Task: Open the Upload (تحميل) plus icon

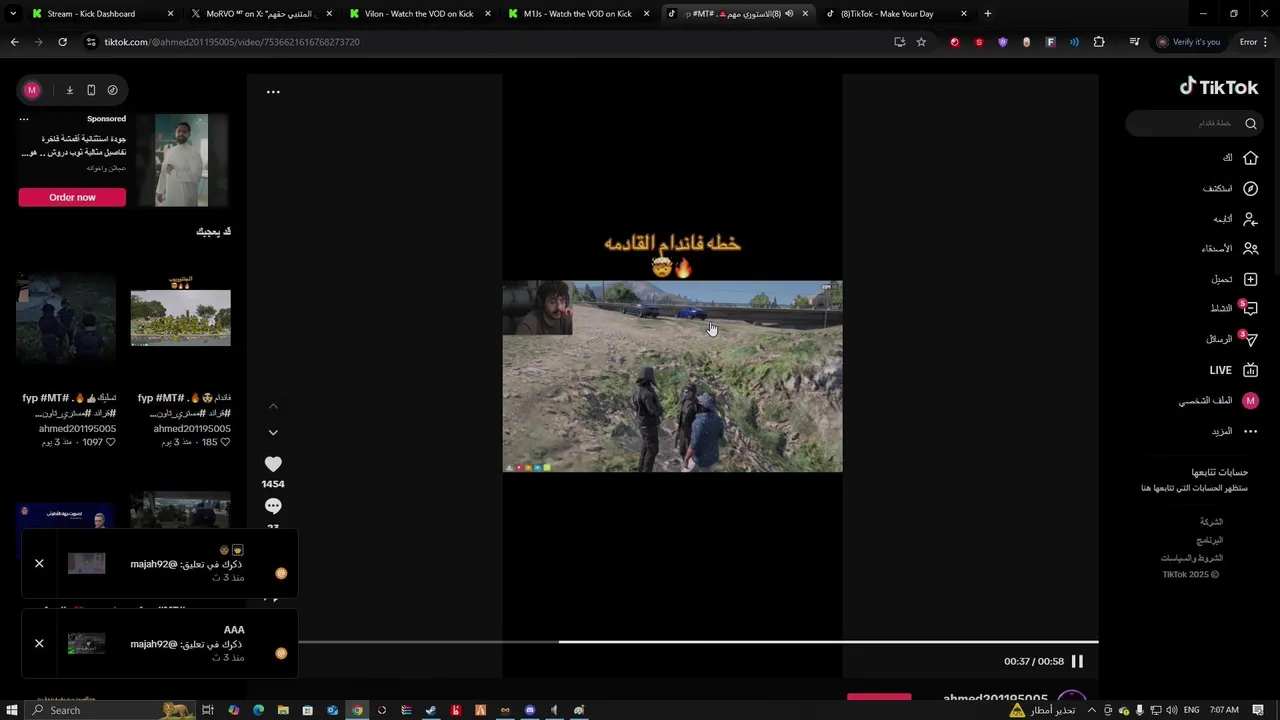Action: pos(1250,279)
